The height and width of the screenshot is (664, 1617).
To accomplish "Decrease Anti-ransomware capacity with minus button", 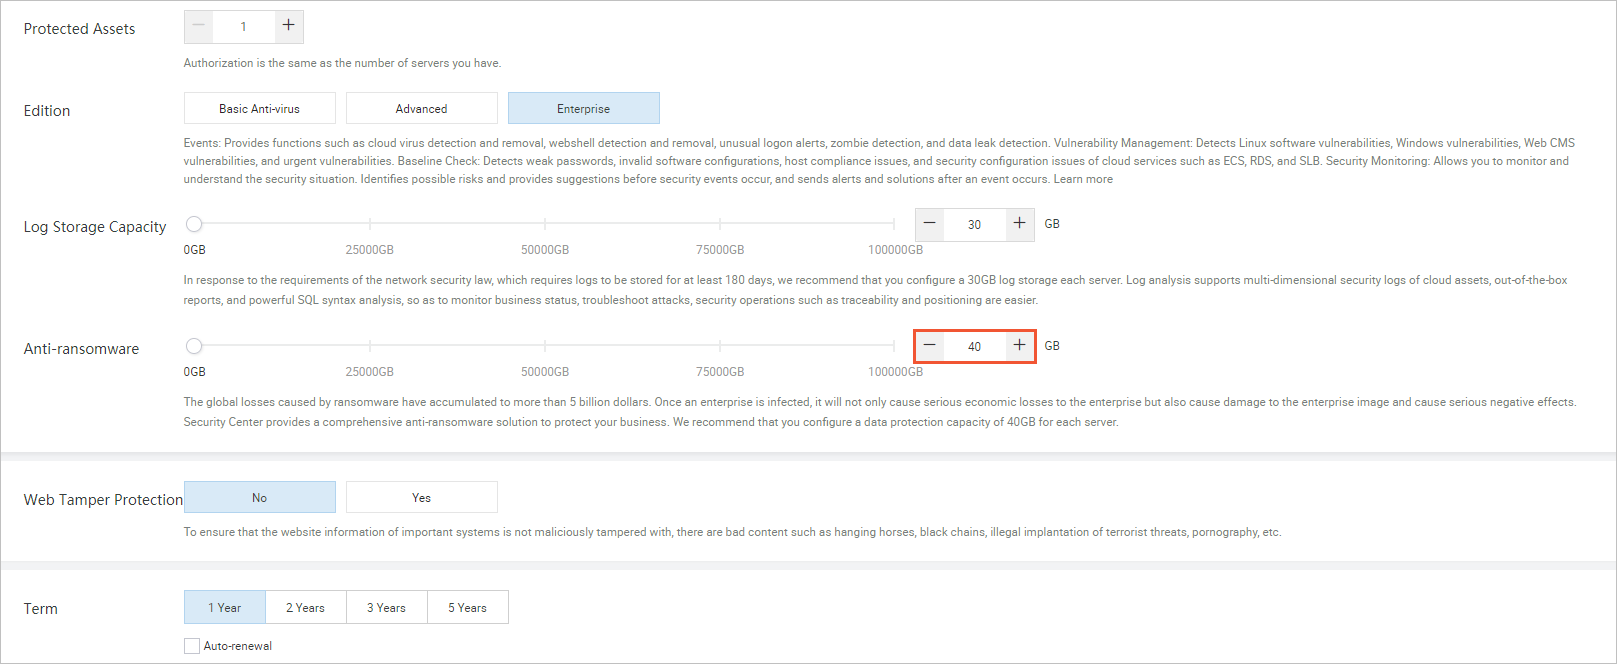I will [930, 346].
